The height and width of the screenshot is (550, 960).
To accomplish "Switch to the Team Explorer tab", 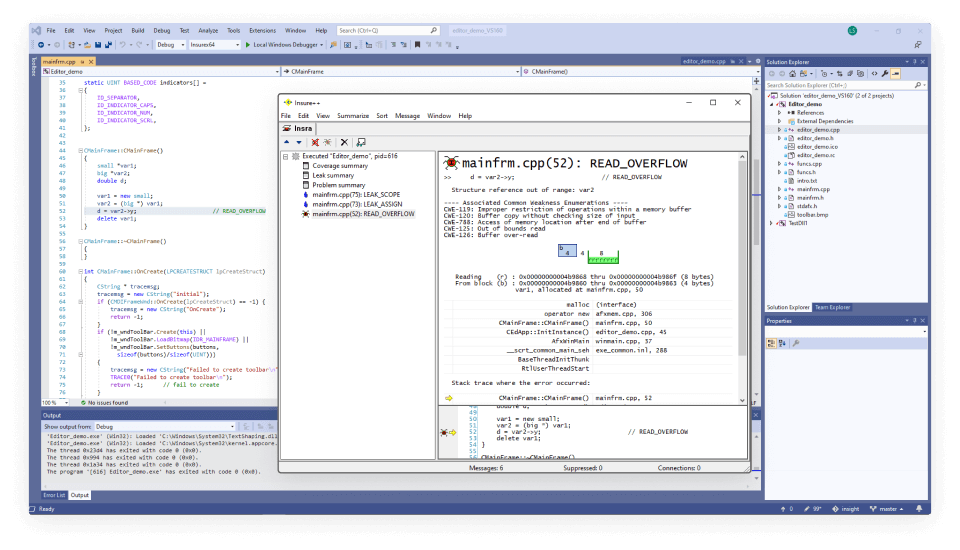I will [832, 307].
